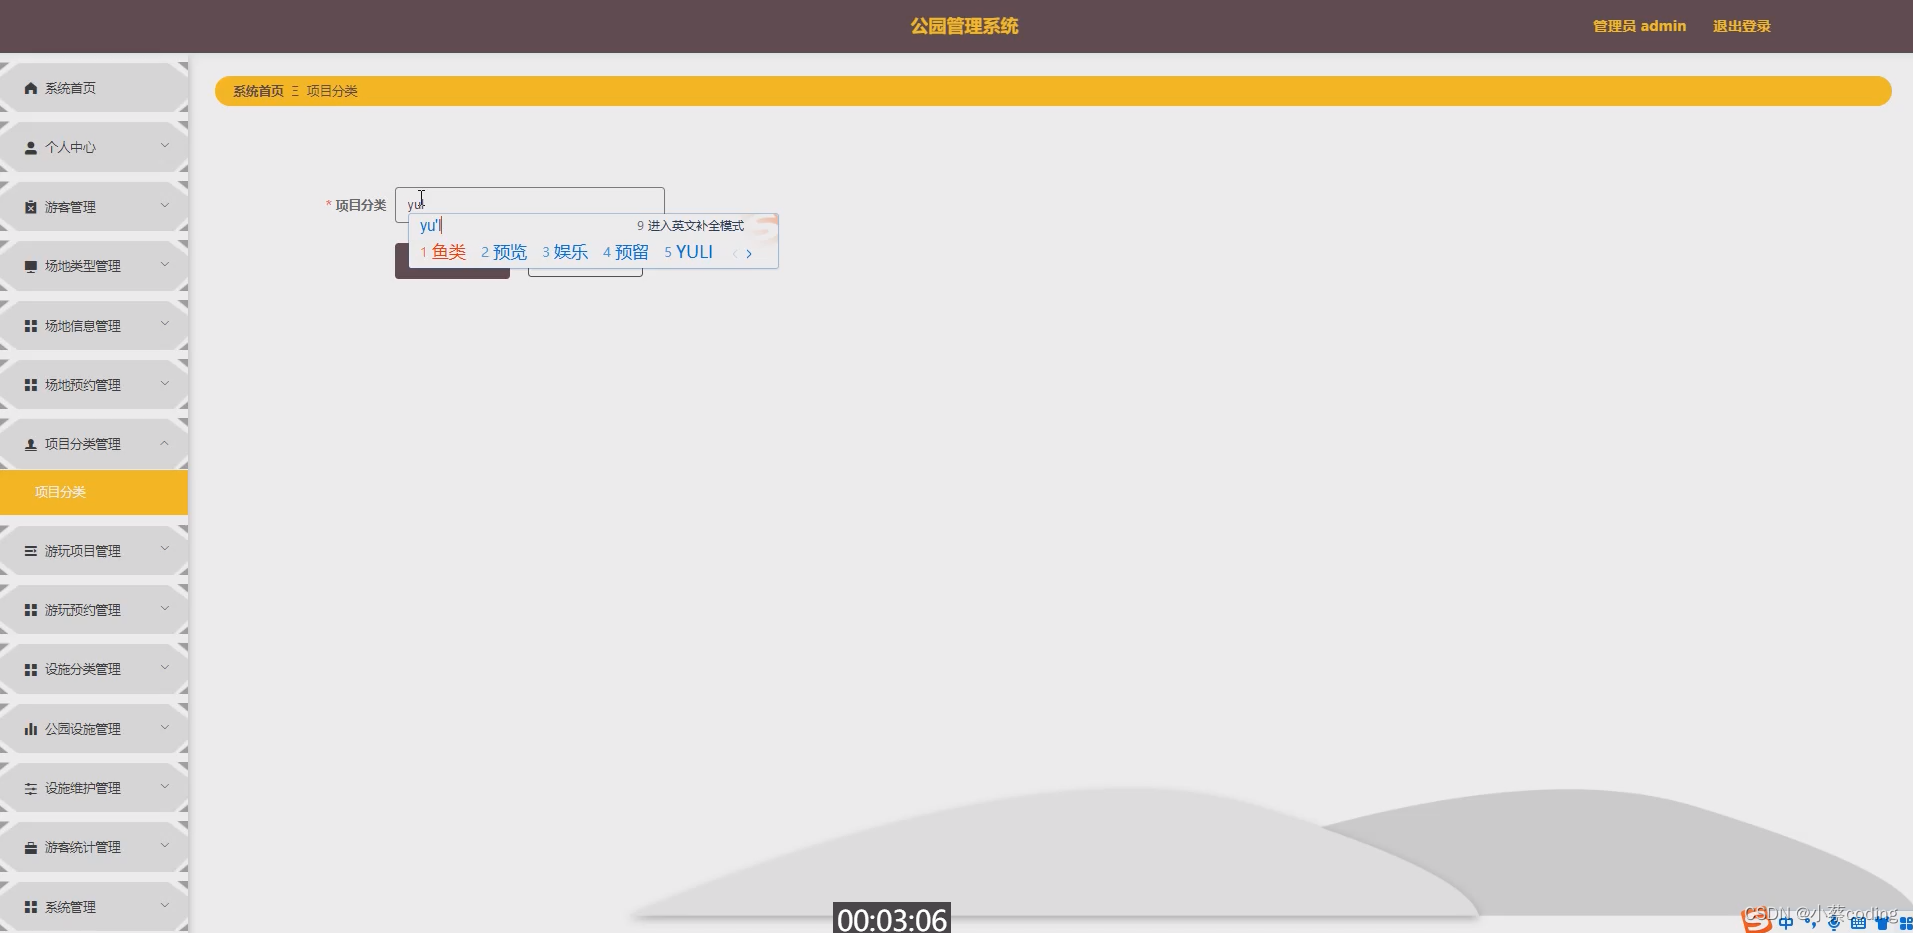
Task: Open the 公园设施管理 sidebar label
Action: coord(83,729)
